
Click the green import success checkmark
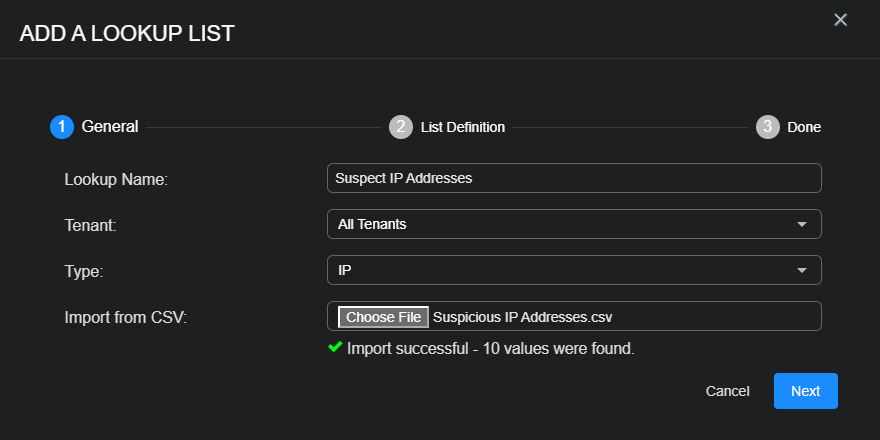pos(335,348)
